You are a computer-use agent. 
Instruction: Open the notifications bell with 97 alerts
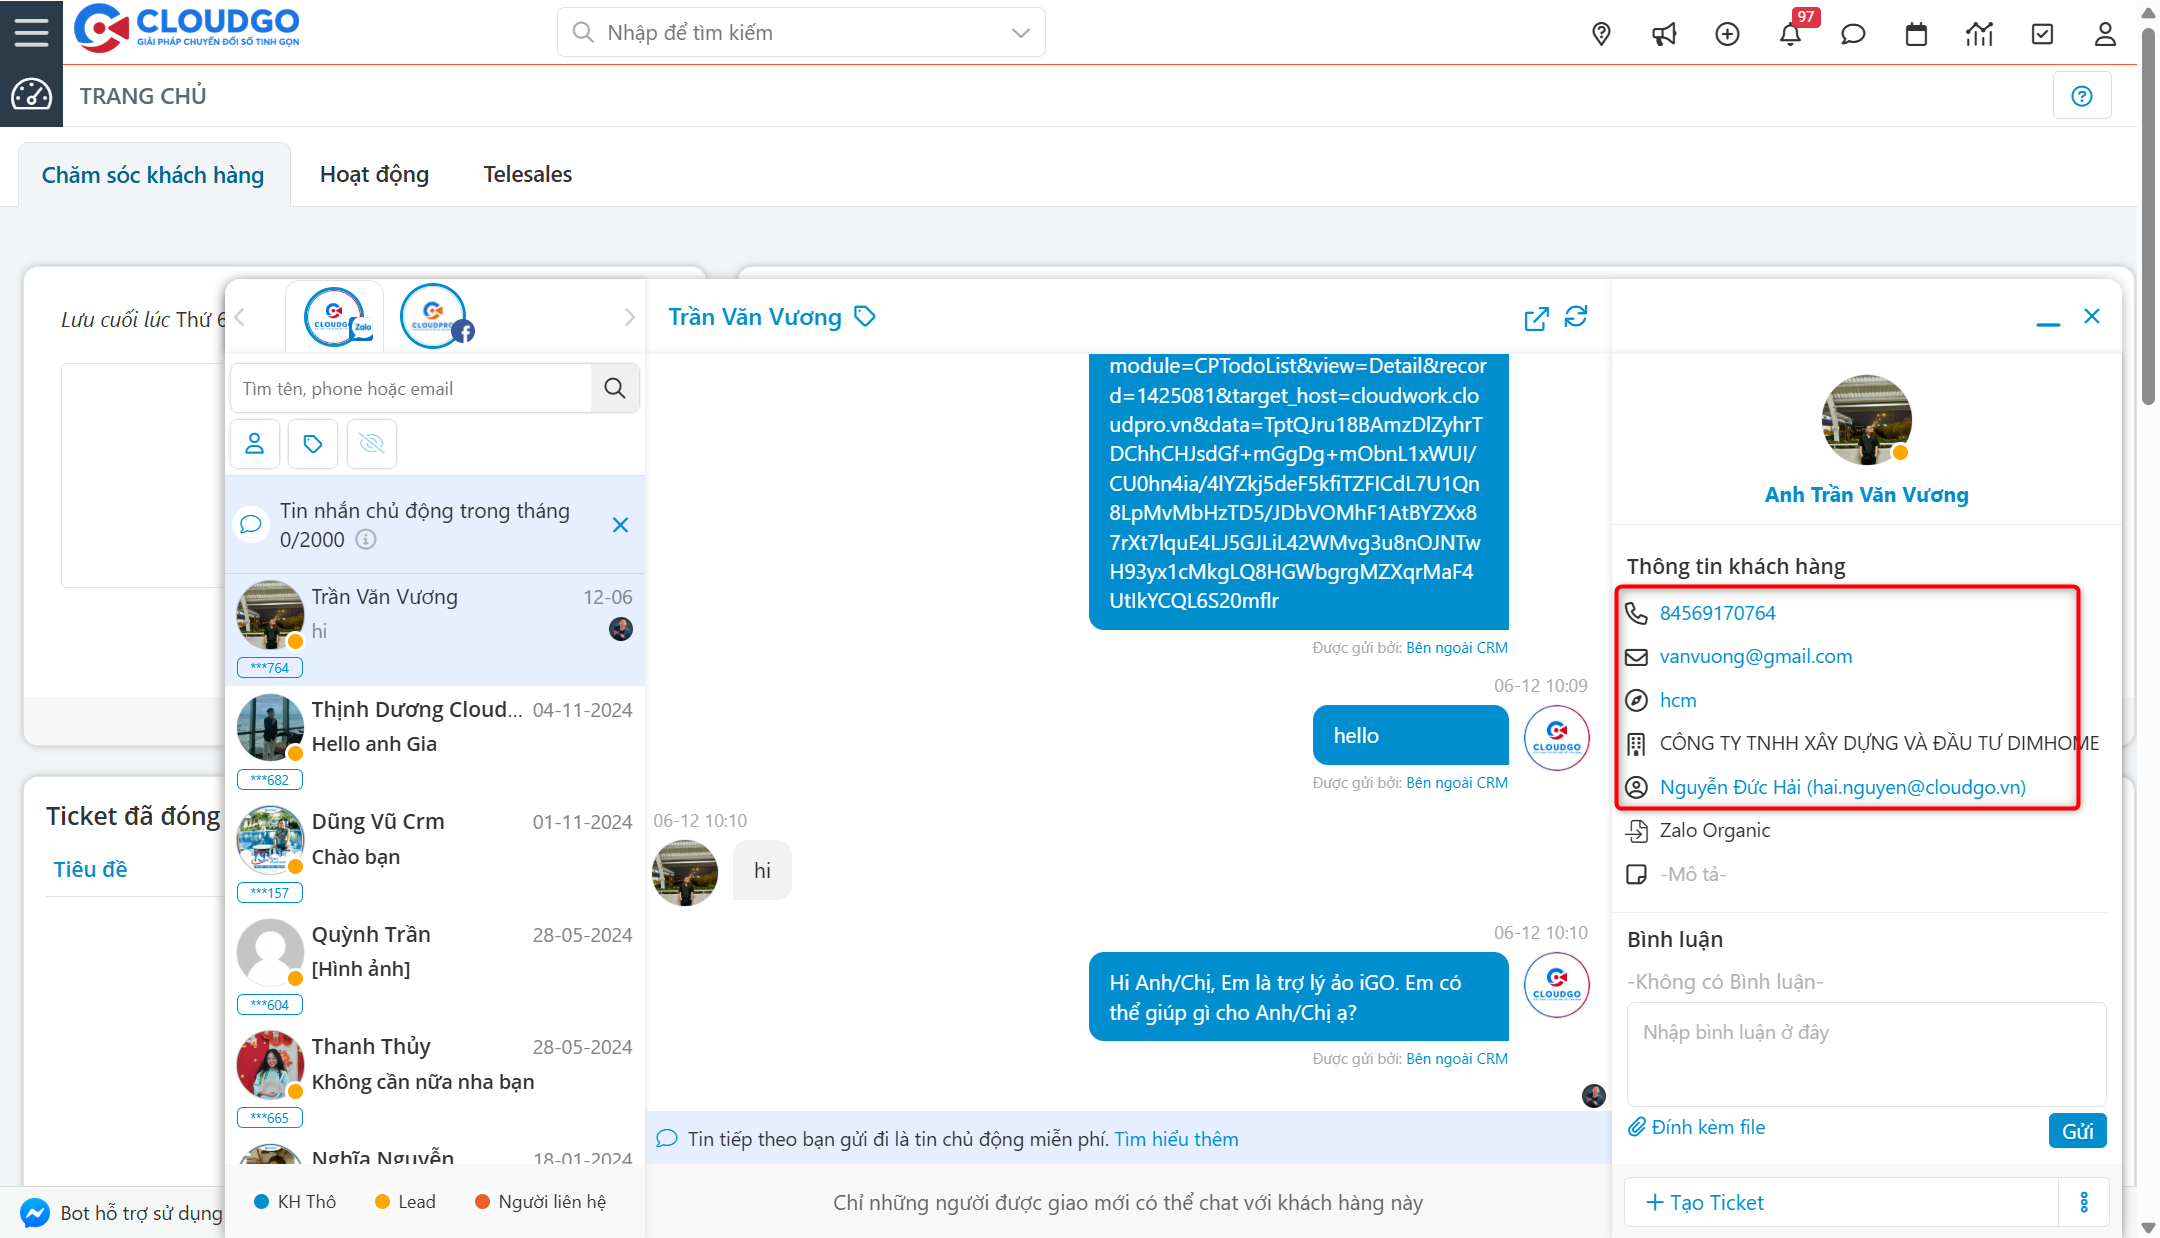coord(1791,33)
